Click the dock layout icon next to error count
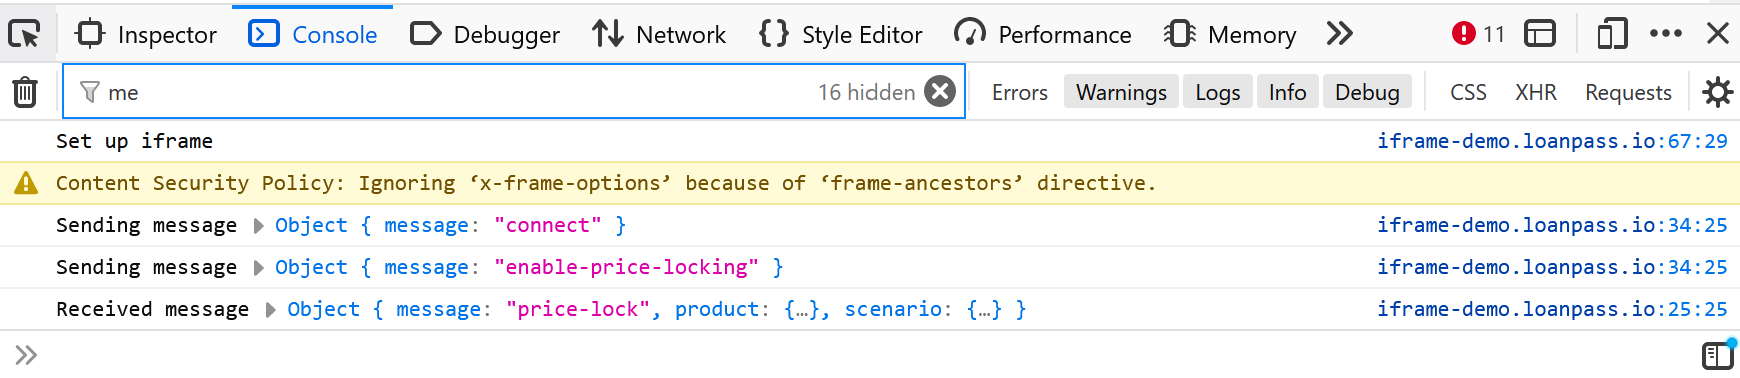Image resolution: width=1740 pixels, height=378 pixels. click(x=1540, y=34)
